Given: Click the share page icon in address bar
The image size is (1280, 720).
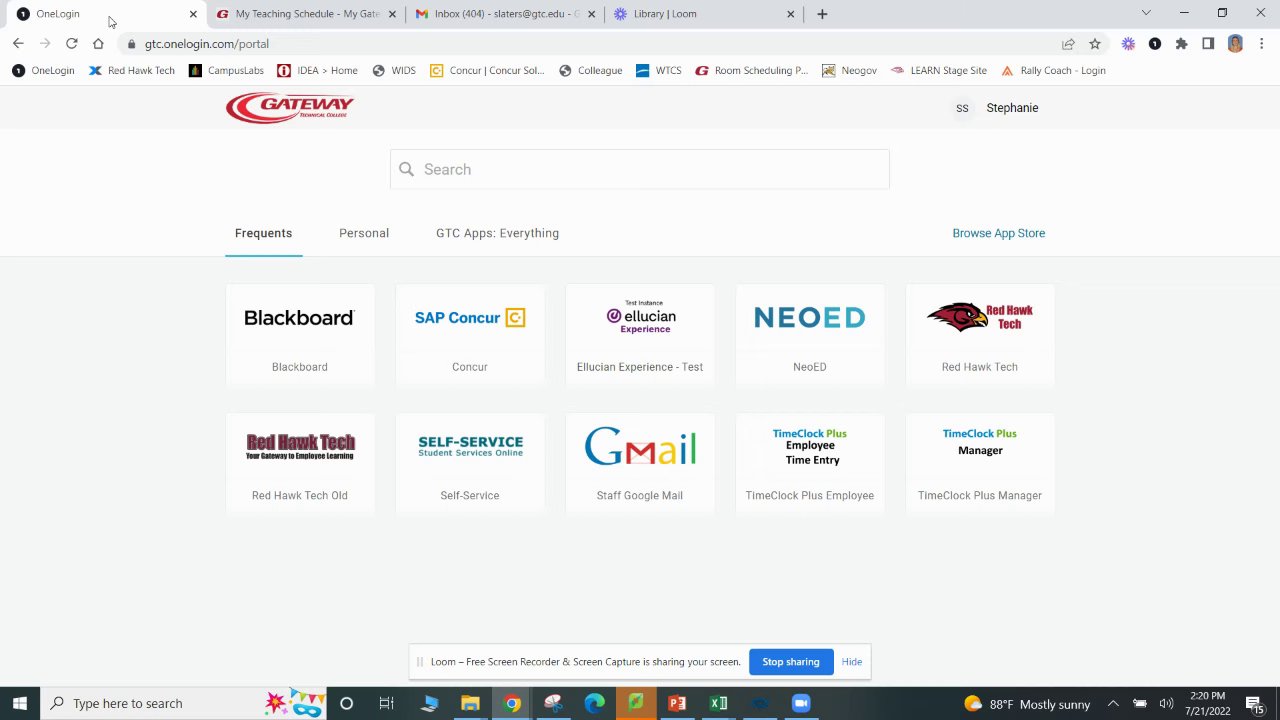Looking at the screenshot, I should click(1068, 44).
